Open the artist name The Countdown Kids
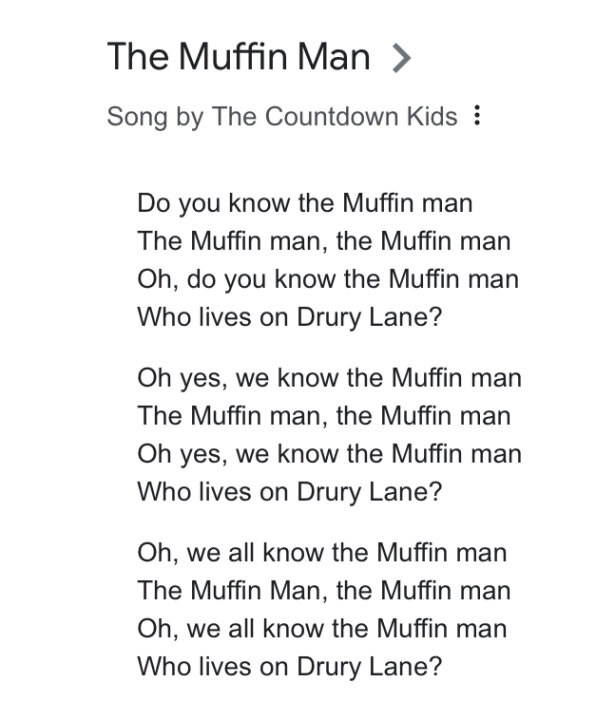Image resolution: width=615 pixels, height=720 pixels. 334,116
